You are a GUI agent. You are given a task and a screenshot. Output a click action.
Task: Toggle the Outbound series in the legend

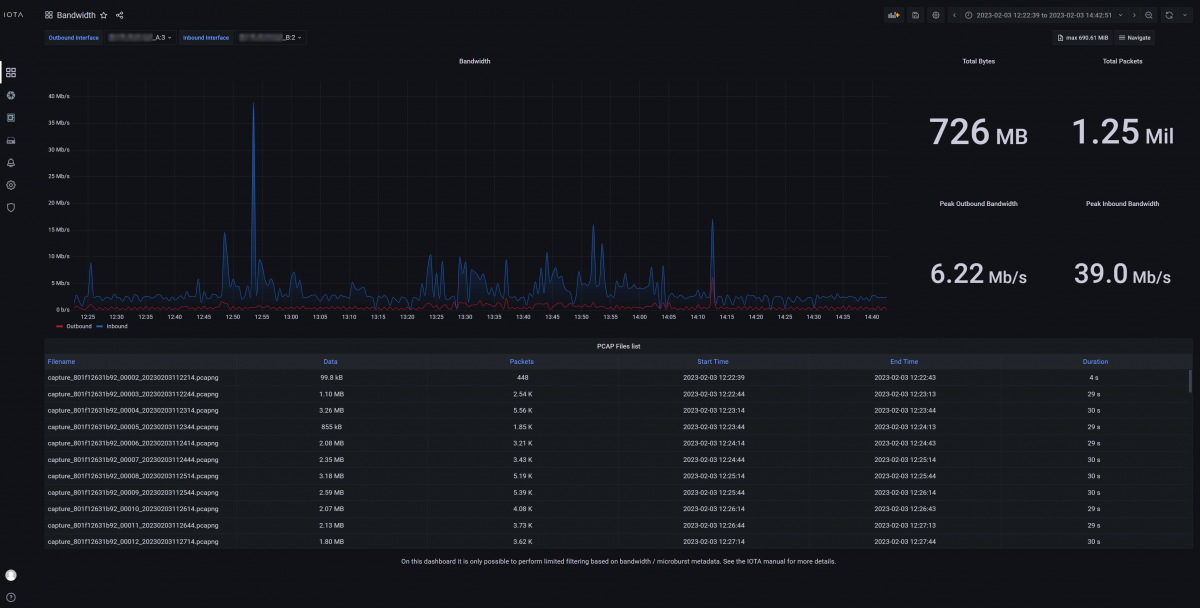click(x=73, y=326)
